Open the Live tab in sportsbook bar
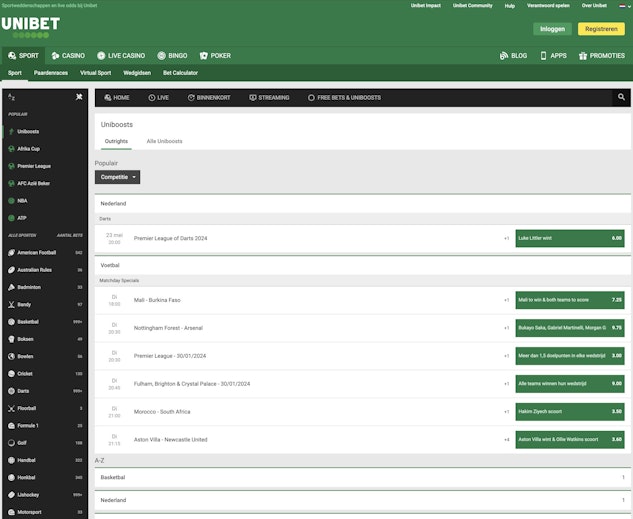Image resolution: width=633 pixels, height=519 pixels. click(x=159, y=98)
